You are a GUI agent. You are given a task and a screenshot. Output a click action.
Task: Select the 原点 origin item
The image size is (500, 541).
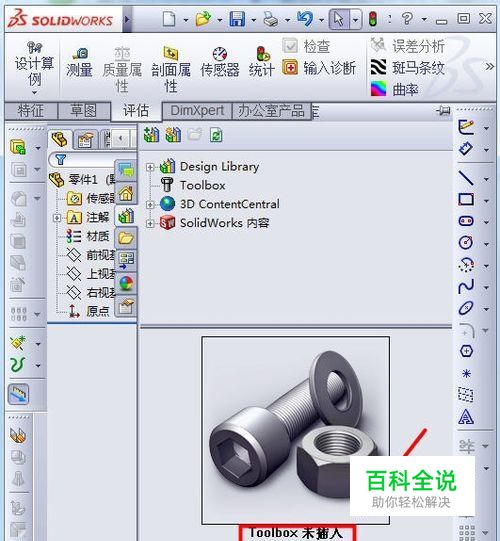point(88,311)
